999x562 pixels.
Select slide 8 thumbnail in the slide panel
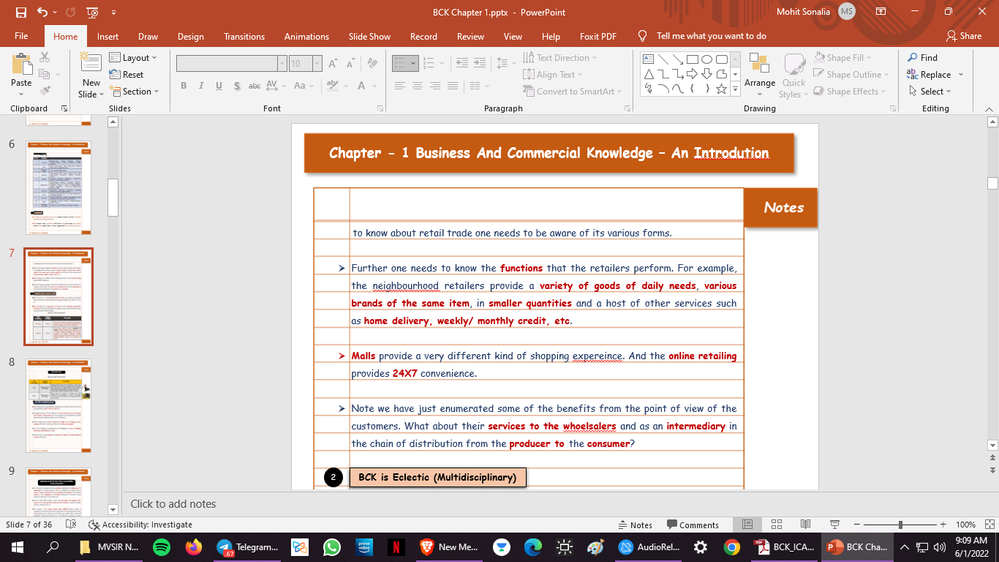[58, 405]
